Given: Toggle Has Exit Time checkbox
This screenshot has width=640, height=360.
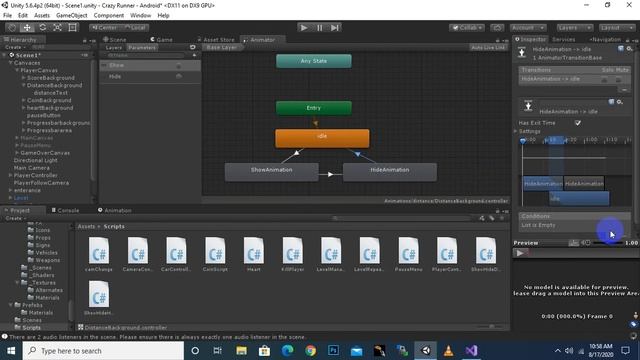Looking at the screenshot, I should coord(578,123).
